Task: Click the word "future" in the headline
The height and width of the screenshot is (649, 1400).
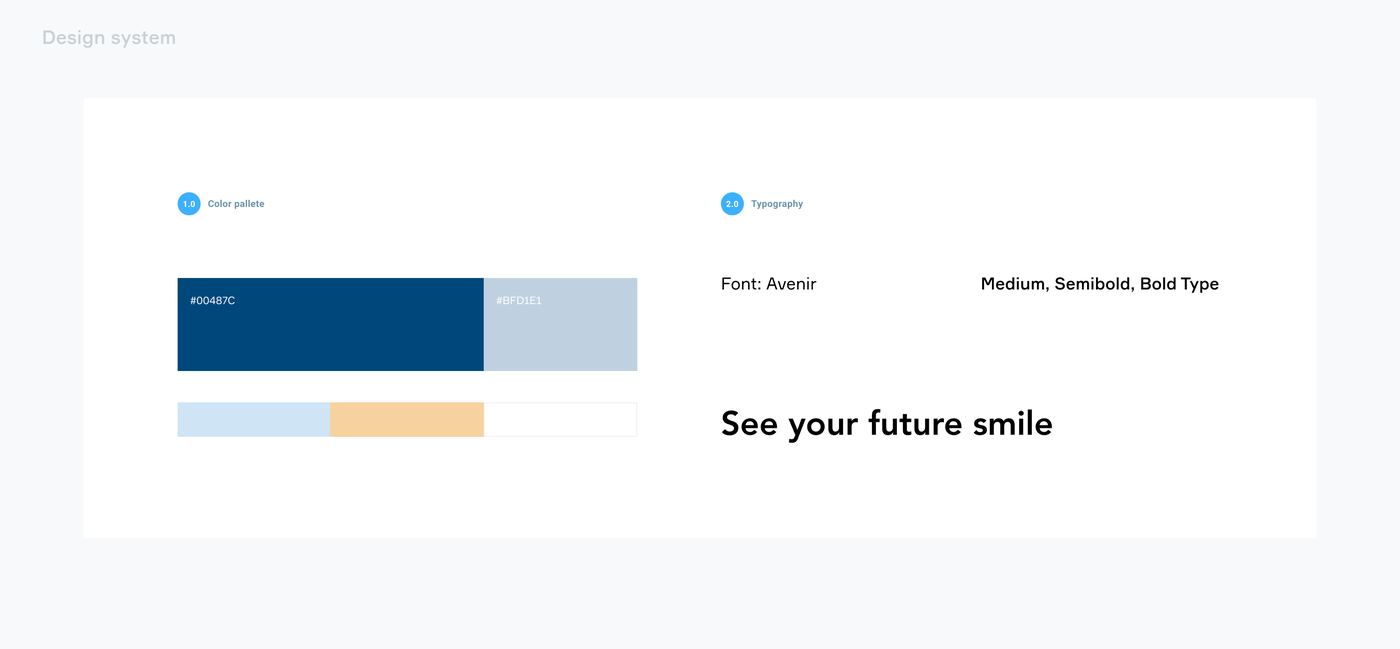Action: tap(906, 423)
